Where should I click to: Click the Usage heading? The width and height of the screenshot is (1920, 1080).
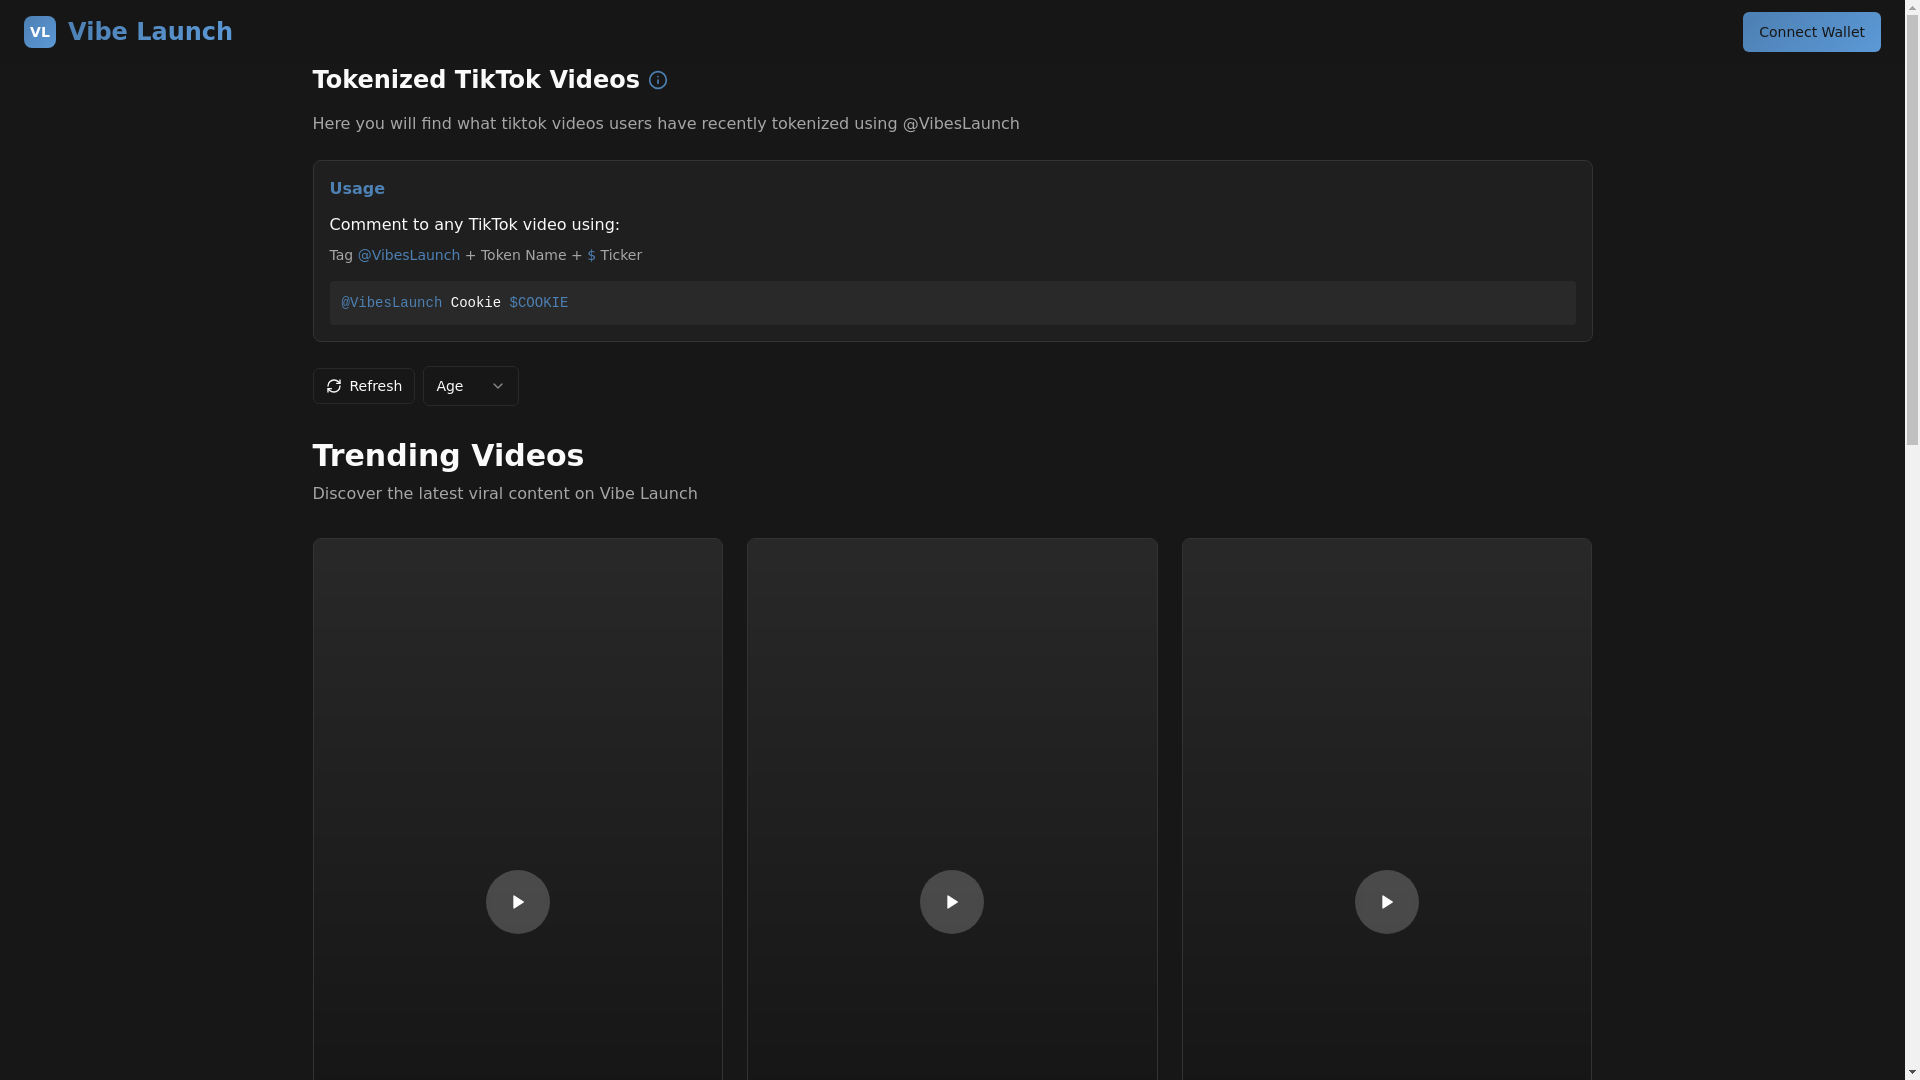(357, 189)
